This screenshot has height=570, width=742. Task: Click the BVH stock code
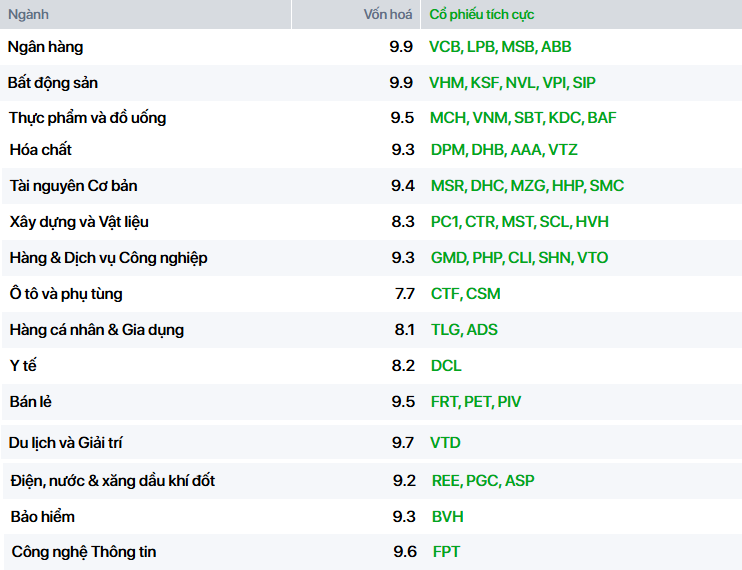click(x=447, y=517)
